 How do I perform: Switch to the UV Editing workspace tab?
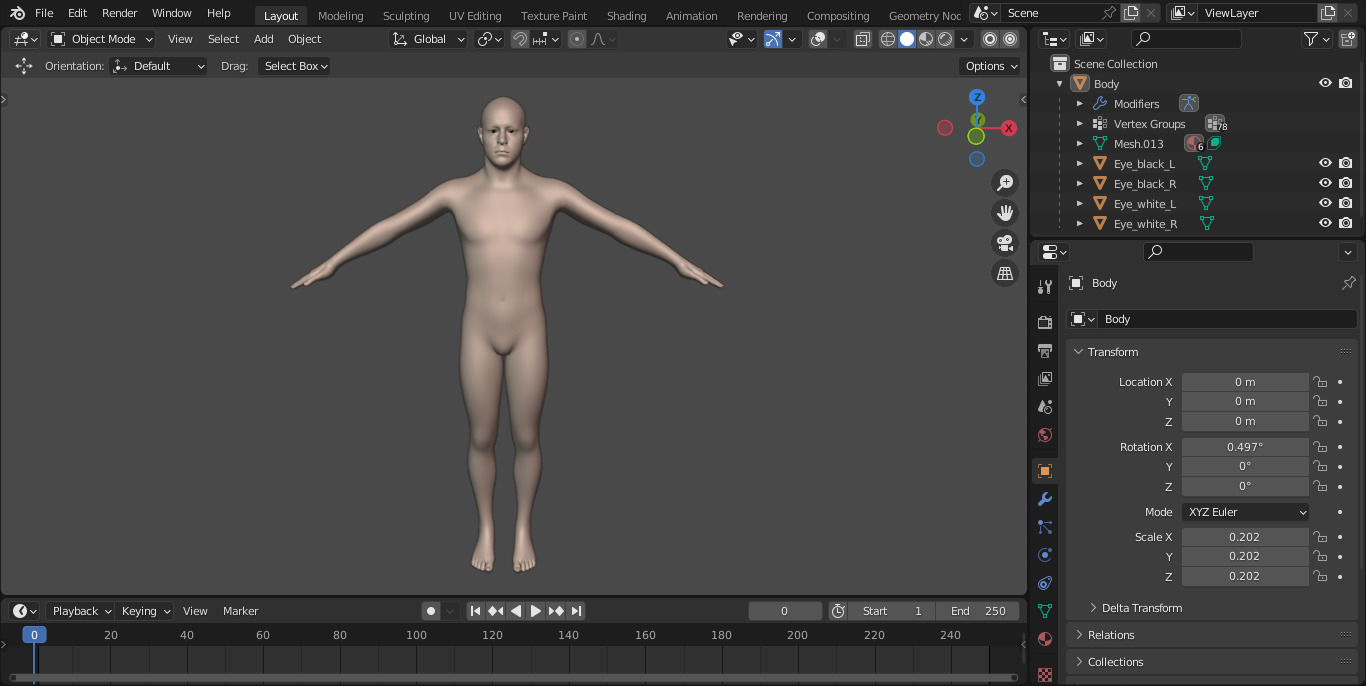pyautogui.click(x=475, y=15)
